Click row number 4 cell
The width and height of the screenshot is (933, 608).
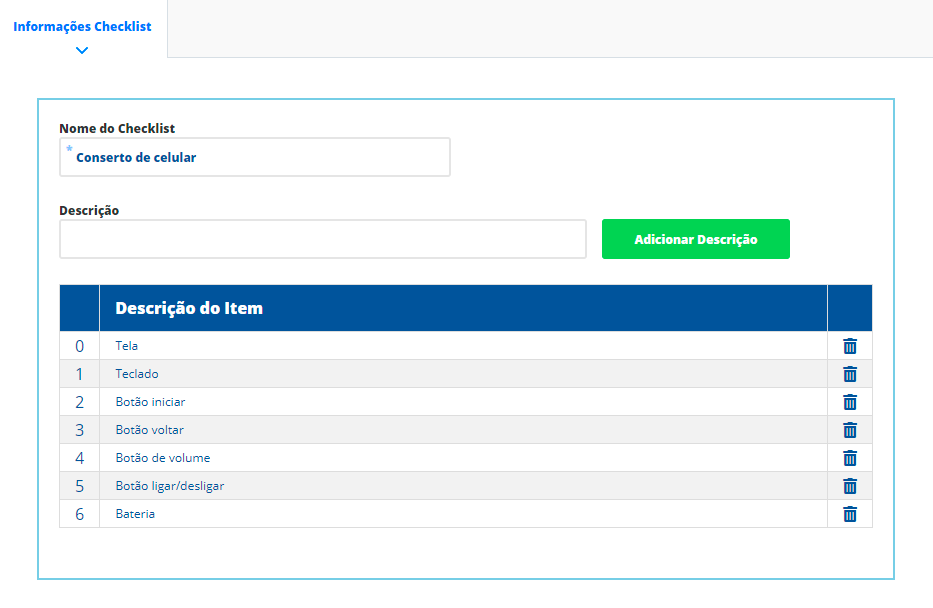click(x=80, y=457)
